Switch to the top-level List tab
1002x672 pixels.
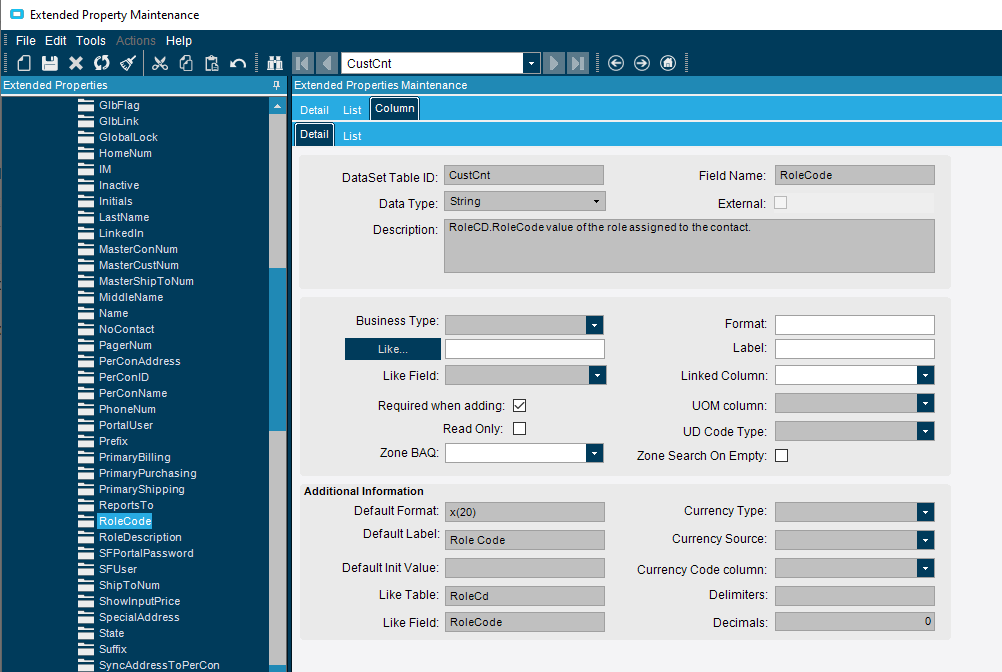click(352, 110)
